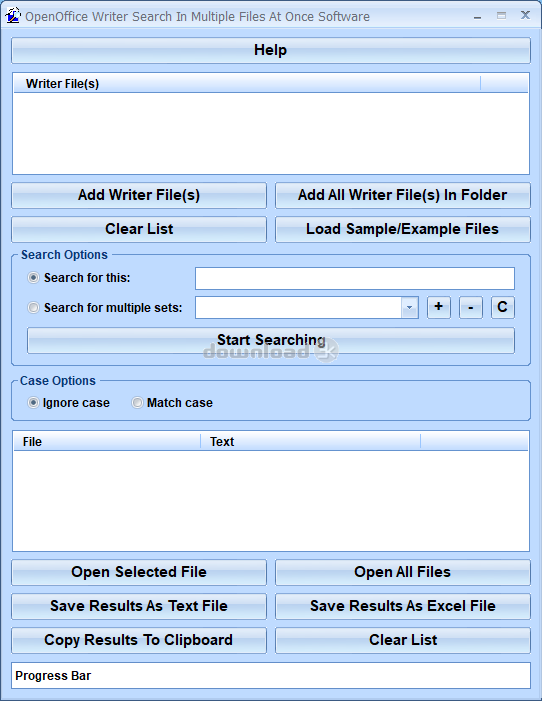Click Start Searching button

(x=271, y=341)
